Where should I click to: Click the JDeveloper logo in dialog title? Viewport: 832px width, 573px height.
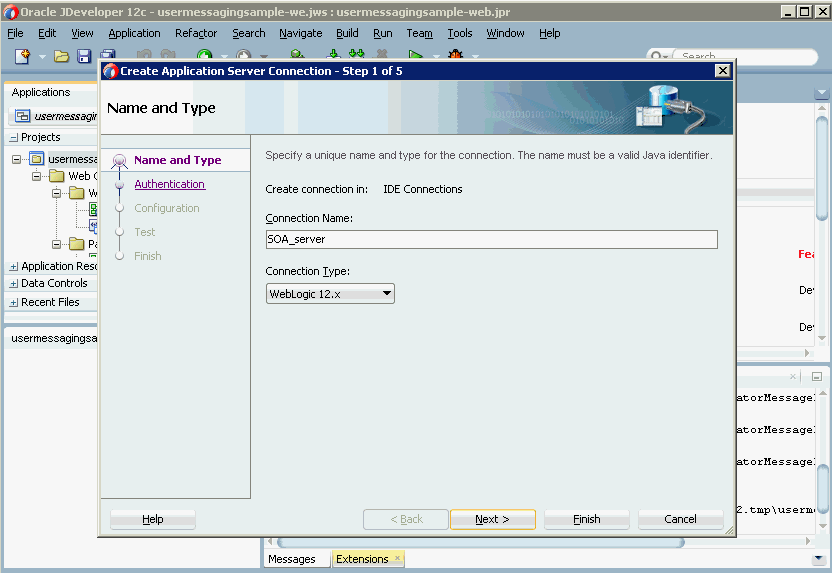(x=110, y=71)
